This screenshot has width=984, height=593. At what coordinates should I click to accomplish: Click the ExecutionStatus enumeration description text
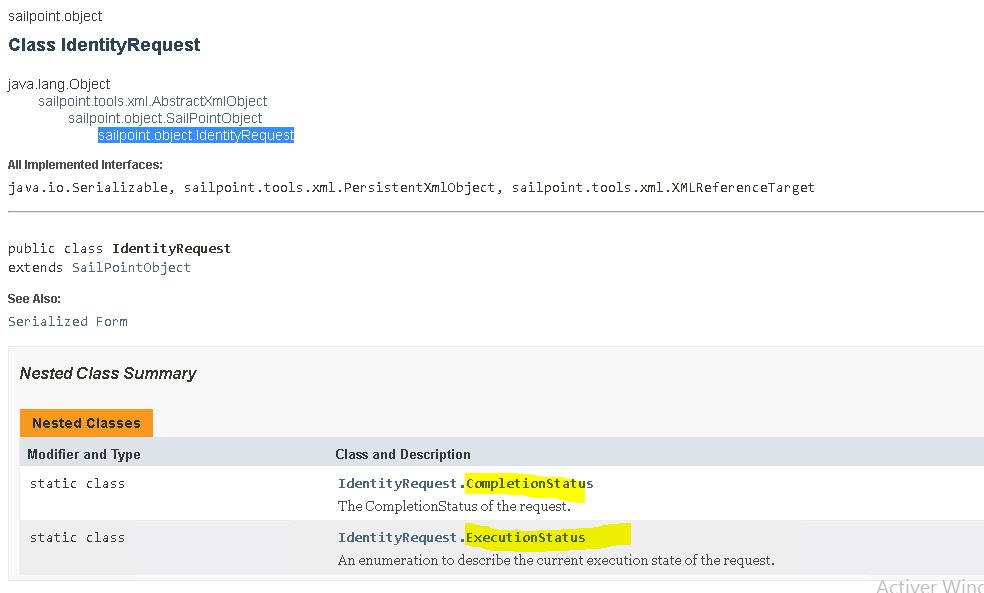556,560
